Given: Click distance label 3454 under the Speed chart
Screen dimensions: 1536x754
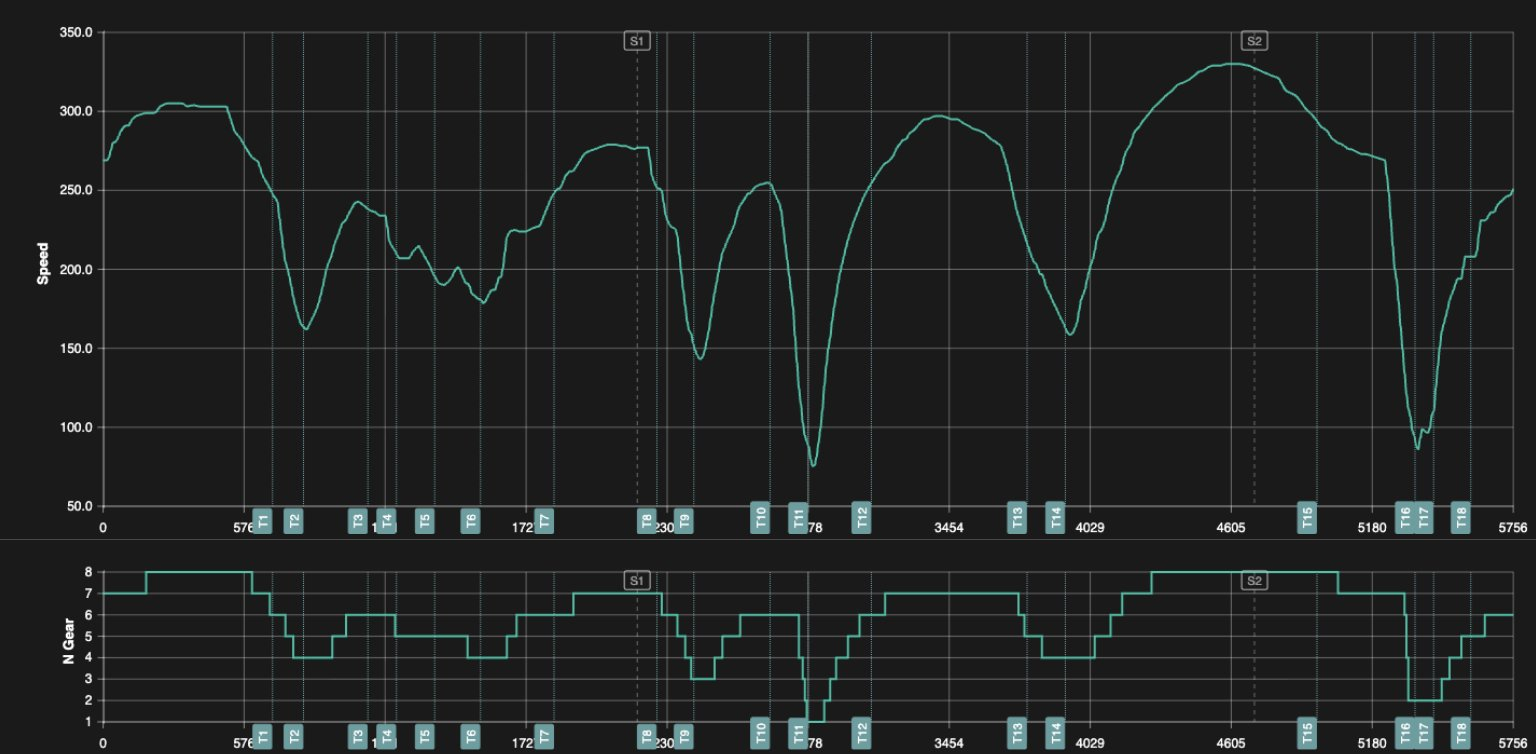Looking at the screenshot, I should tap(948, 527).
